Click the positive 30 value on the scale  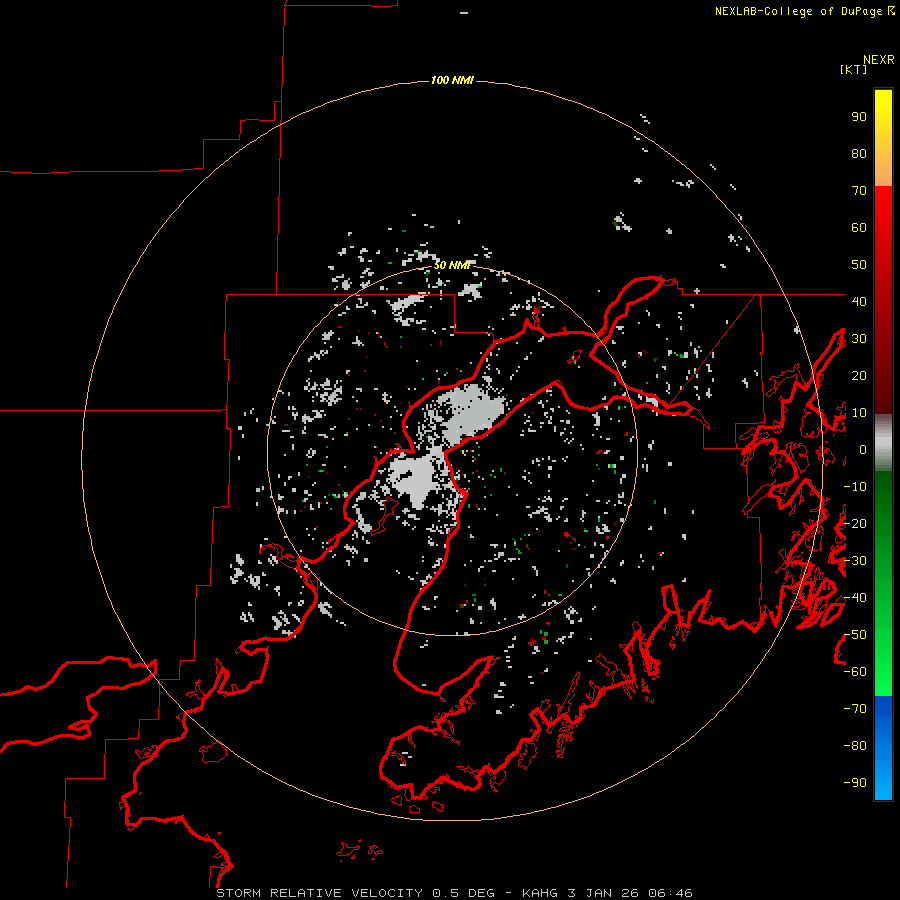point(859,339)
